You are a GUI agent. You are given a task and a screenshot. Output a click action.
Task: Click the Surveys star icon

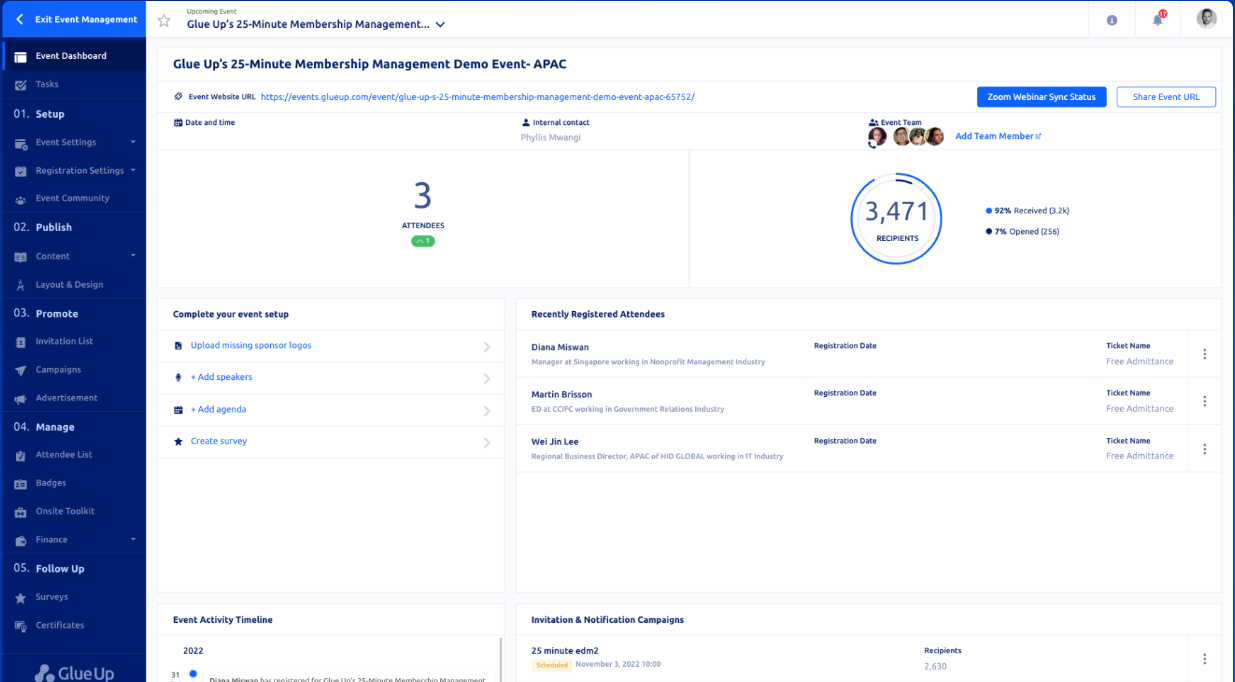[20, 597]
